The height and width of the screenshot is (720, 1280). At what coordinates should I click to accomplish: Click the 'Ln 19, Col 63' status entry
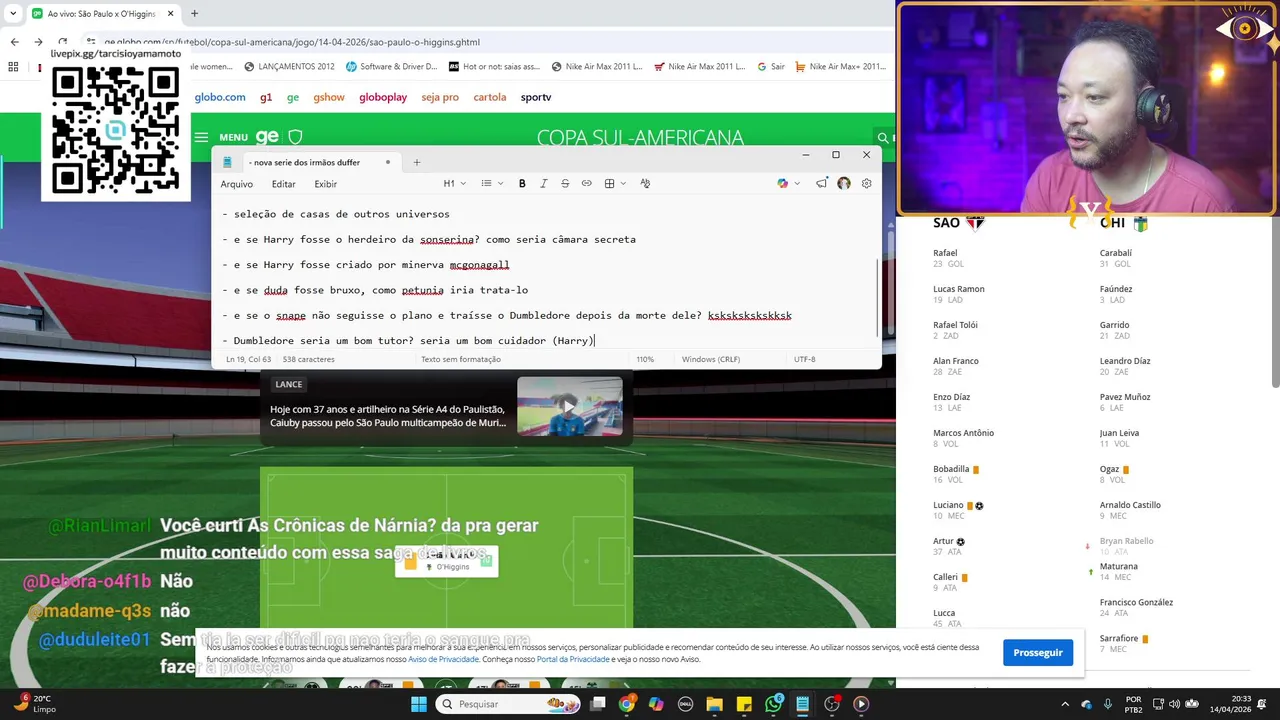[248, 359]
